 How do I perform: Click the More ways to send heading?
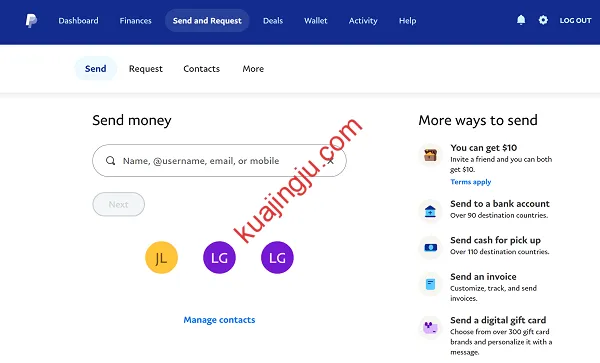pyautogui.click(x=478, y=120)
